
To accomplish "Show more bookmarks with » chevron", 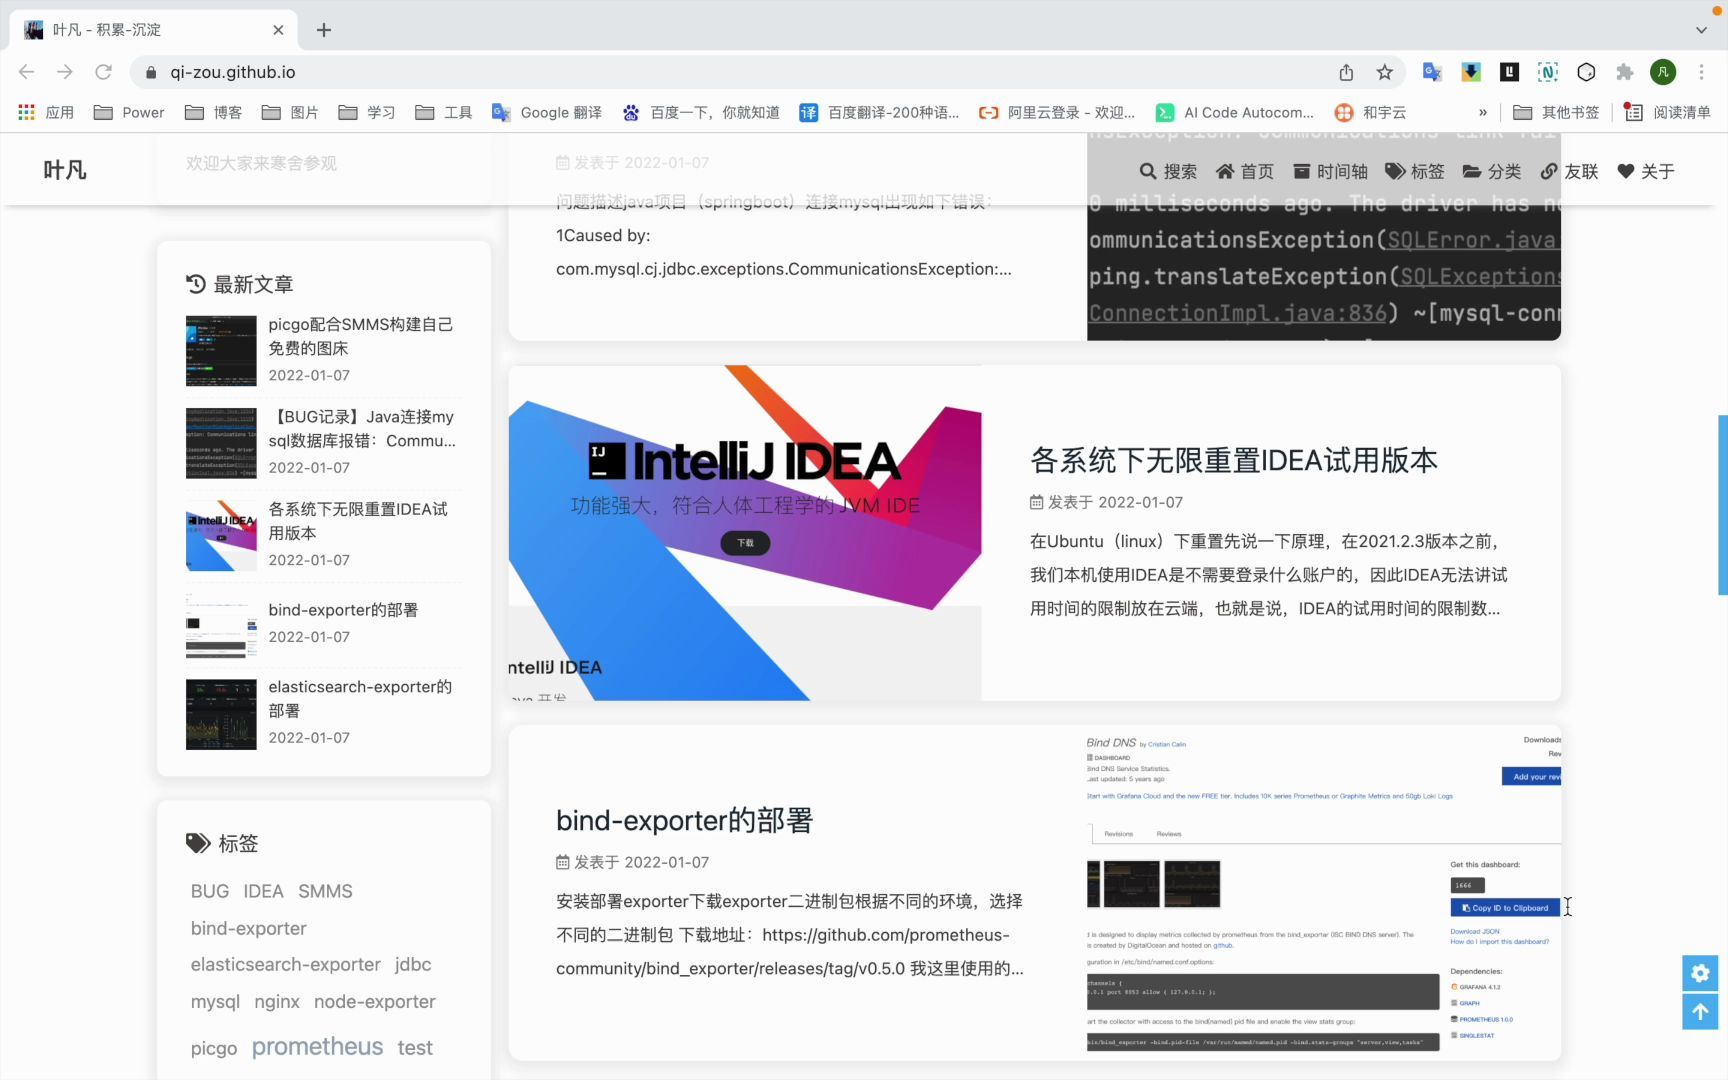I will tap(1483, 112).
